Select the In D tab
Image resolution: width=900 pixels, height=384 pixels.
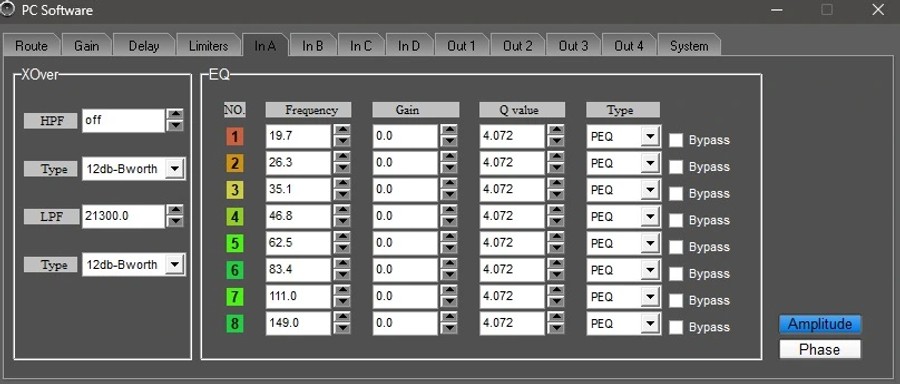click(409, 46)
